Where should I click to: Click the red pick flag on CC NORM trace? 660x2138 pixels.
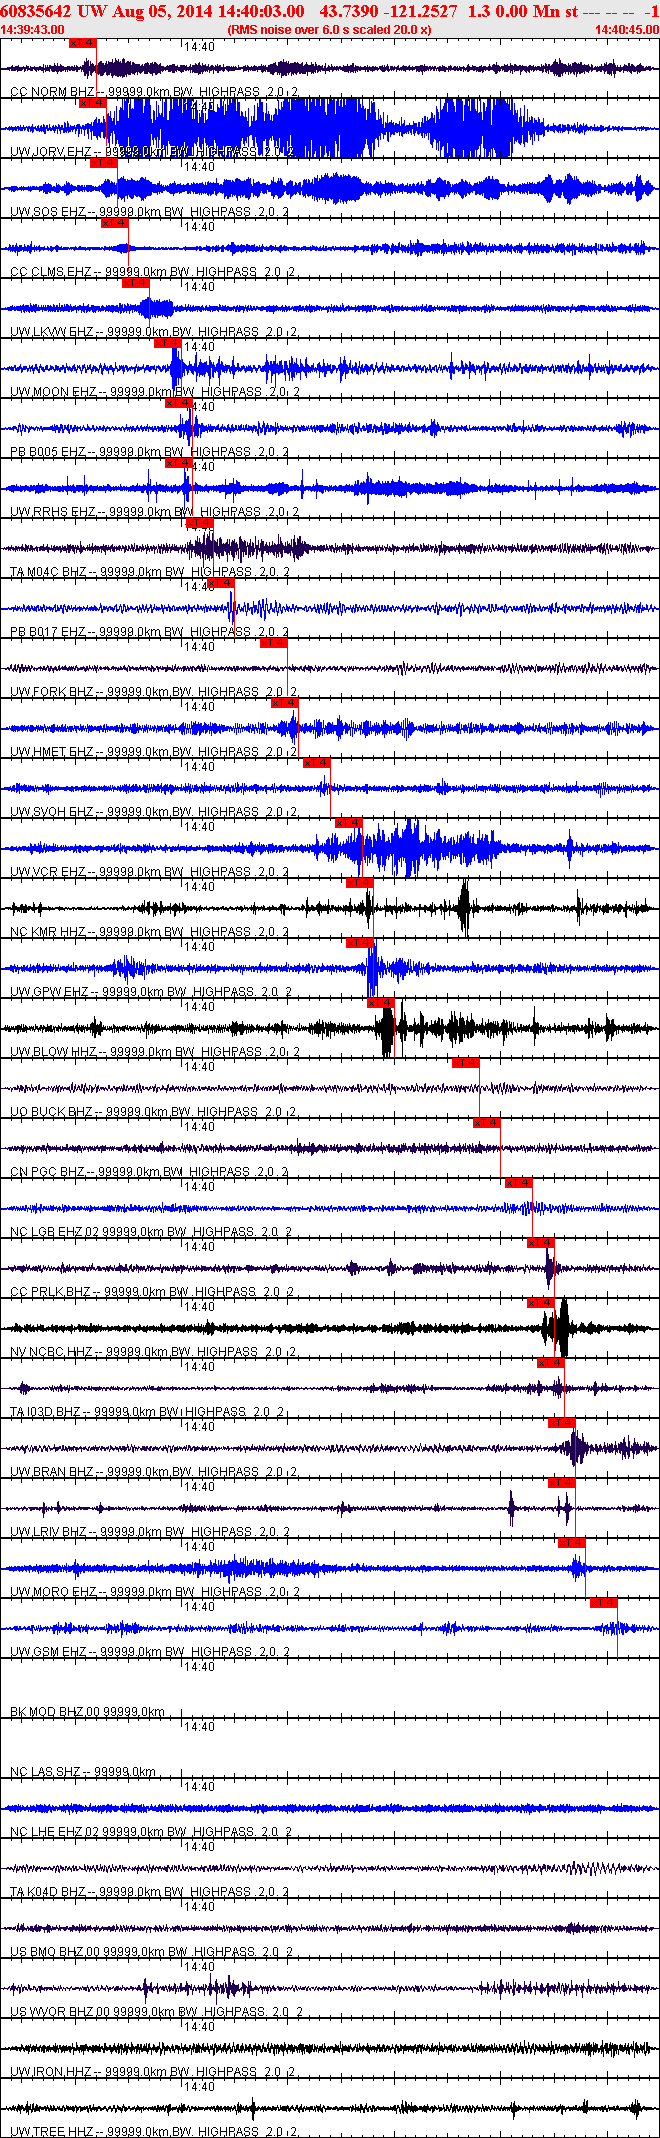click(x=83, y=43)
